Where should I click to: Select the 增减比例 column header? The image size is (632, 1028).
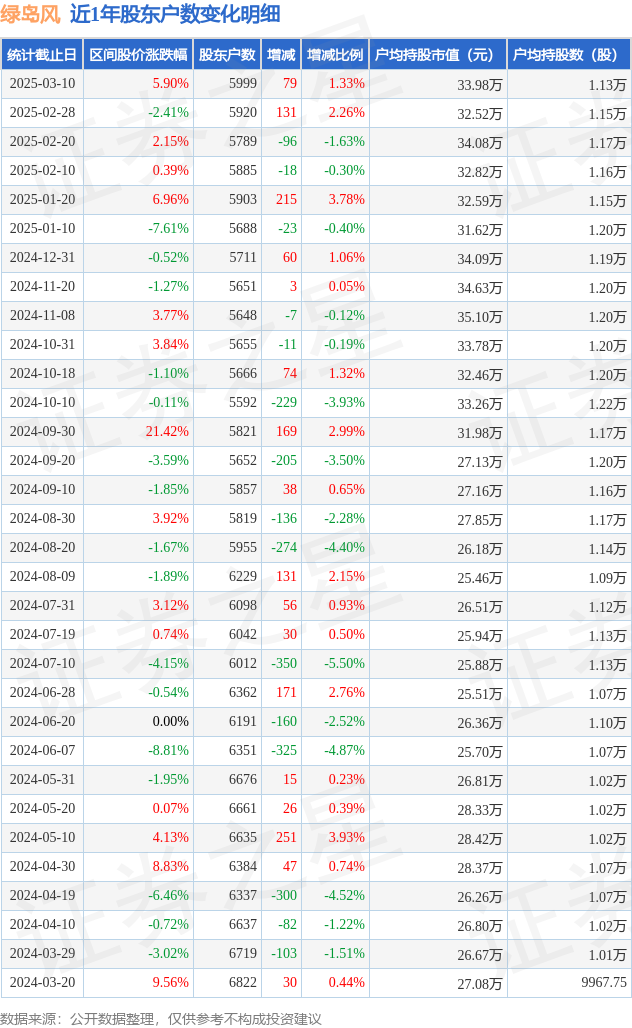pyautogui.click(x=335, y=54)
